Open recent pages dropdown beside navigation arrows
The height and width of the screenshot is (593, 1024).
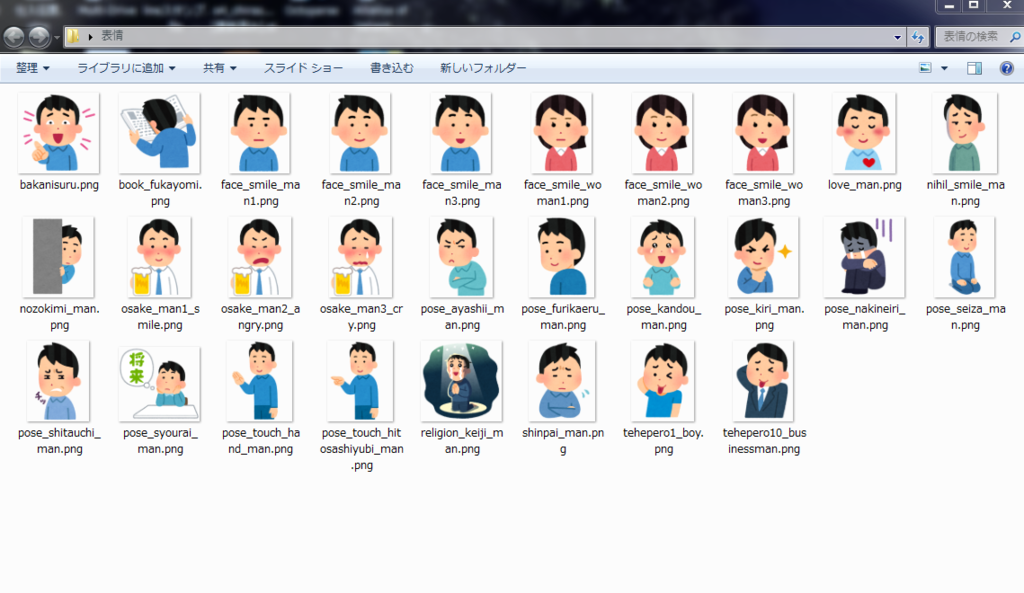click(57, 37)
